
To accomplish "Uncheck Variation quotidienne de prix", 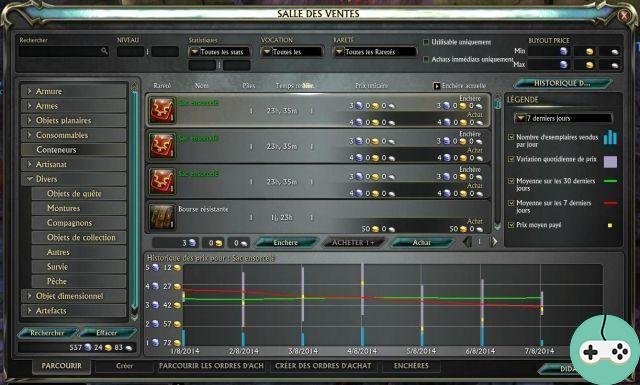I will (511, 159).
